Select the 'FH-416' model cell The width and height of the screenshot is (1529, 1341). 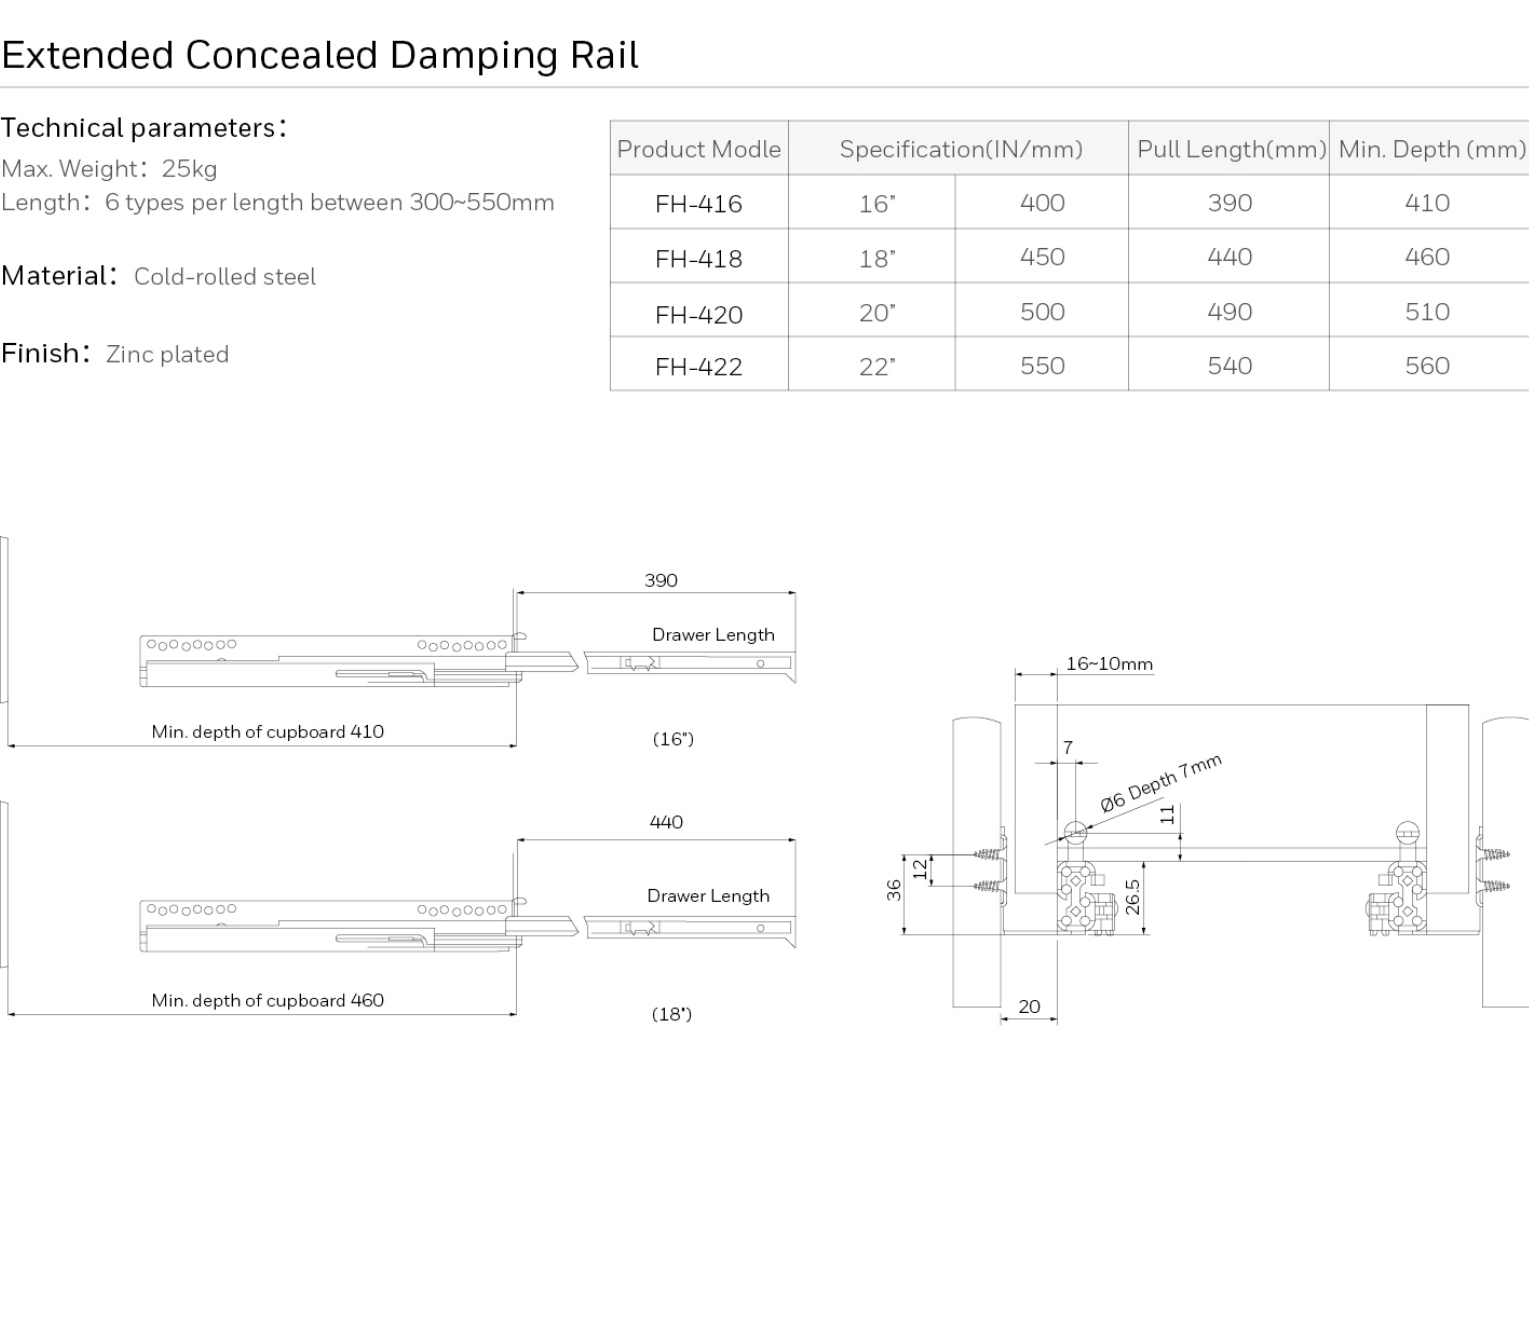(x=699, y=204)
